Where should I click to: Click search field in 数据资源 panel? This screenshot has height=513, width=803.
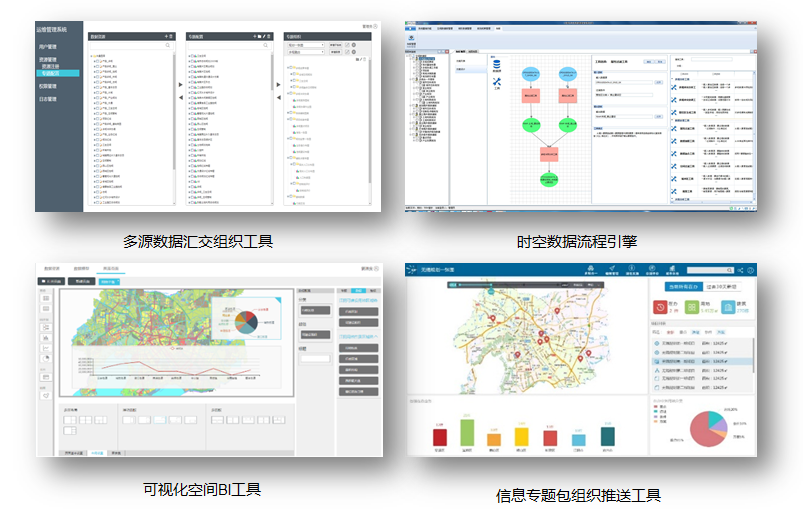pos(131,46)
